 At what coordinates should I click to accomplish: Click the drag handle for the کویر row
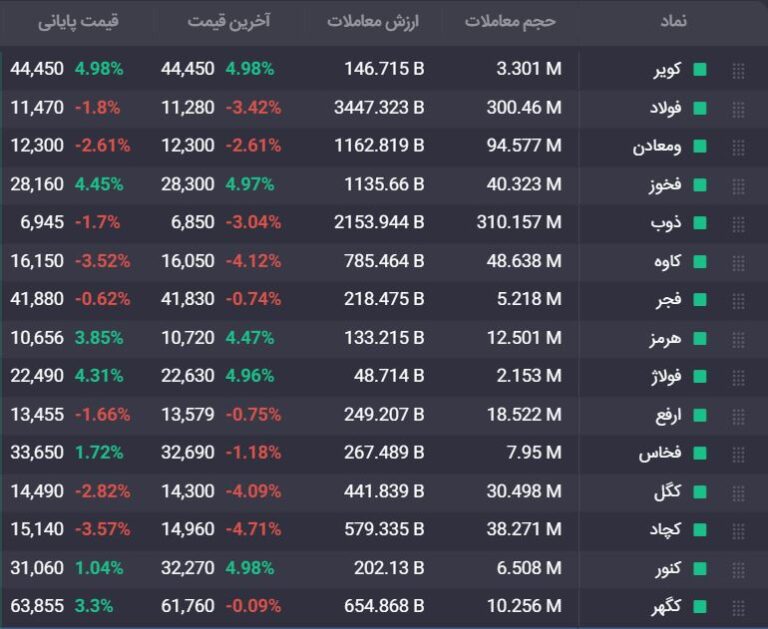click(x=739, y=70)
